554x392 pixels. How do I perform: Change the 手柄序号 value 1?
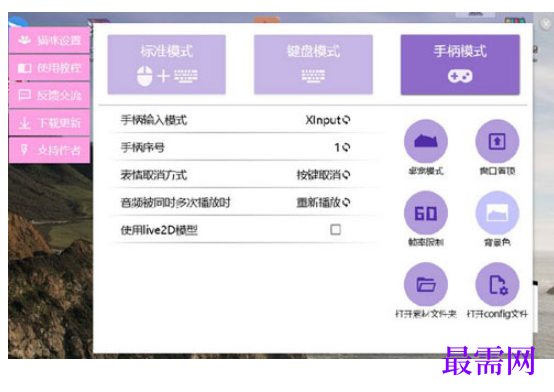(x=342, y=147)
